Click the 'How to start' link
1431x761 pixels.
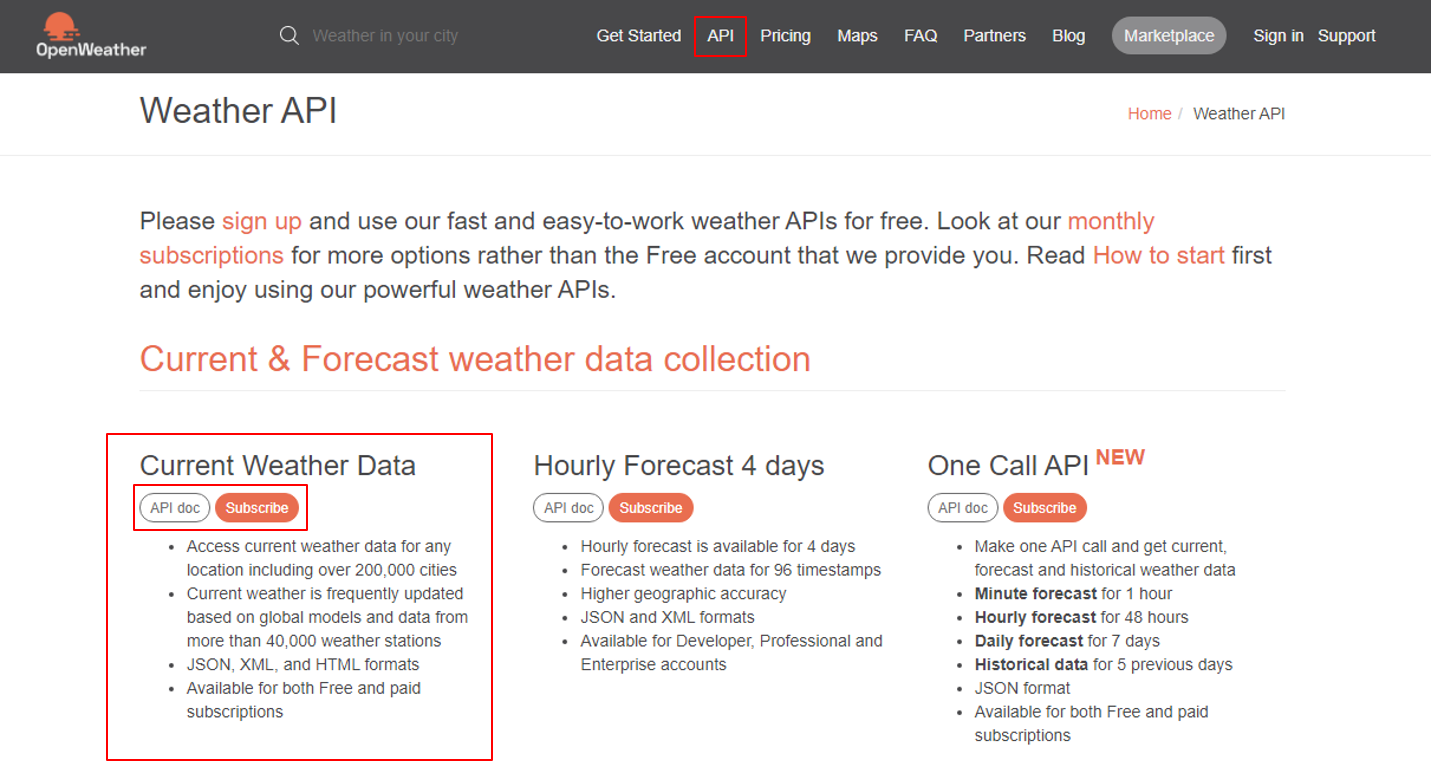(x=1158, y=256)
